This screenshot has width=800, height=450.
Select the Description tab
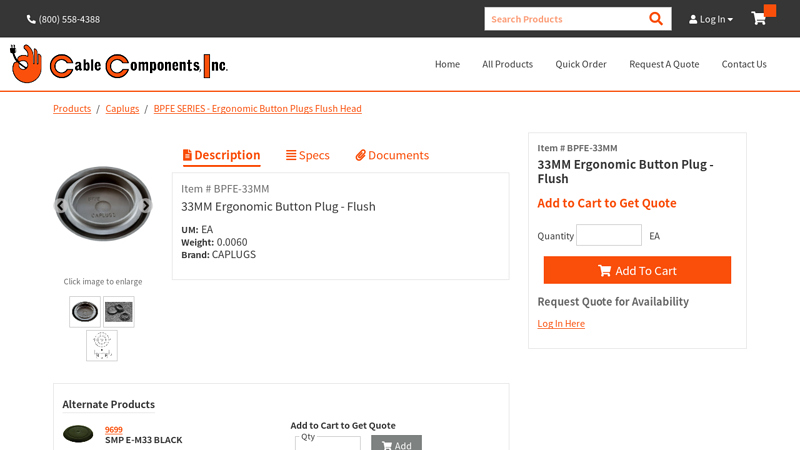pyautogui.click(x=221, y=155)
